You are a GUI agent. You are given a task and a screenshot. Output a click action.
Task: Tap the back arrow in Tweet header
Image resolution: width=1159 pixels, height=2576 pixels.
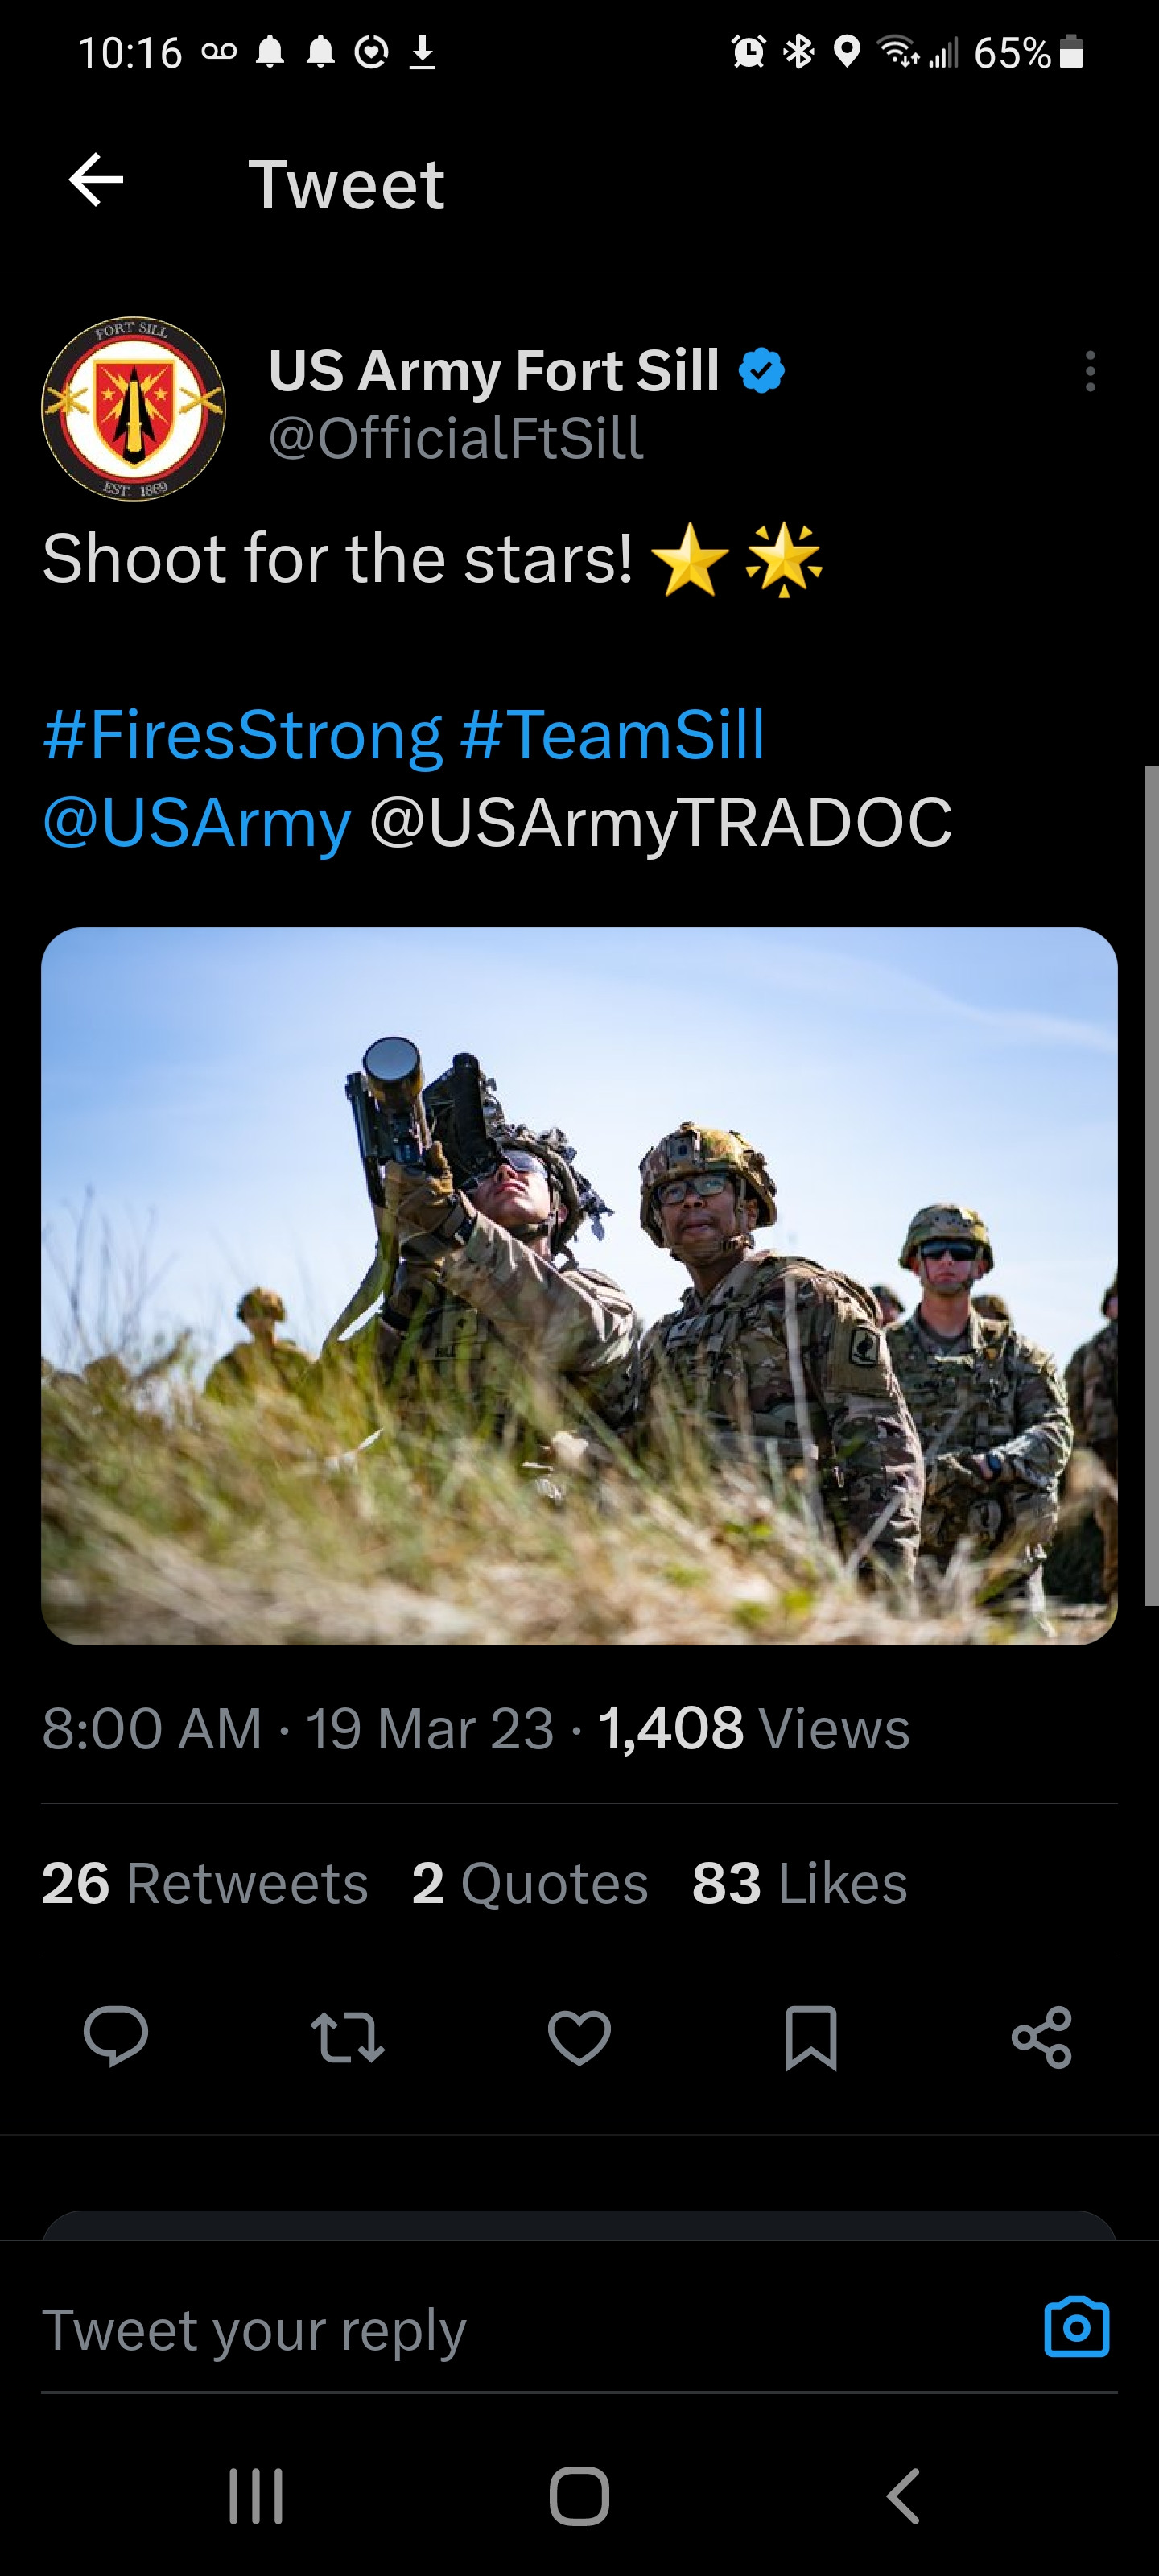point(96,181)
